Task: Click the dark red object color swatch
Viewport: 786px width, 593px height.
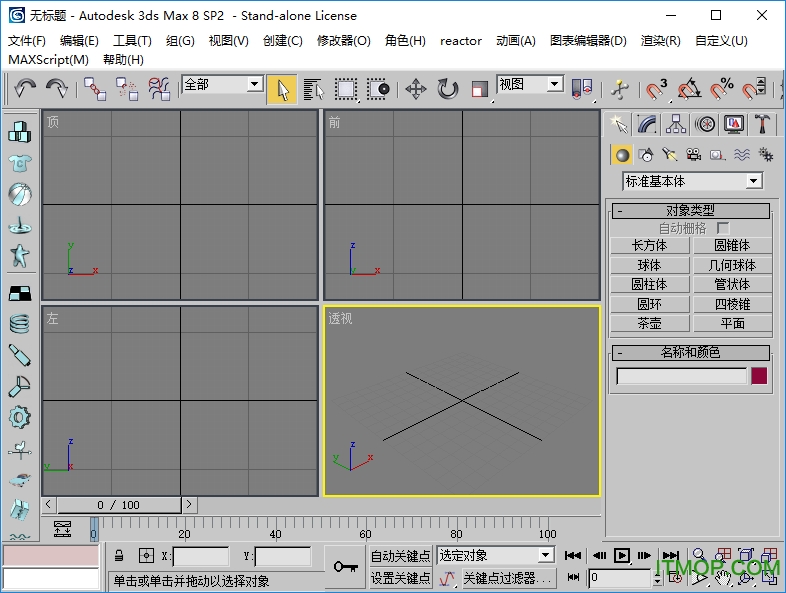Action: pos(759,376)
